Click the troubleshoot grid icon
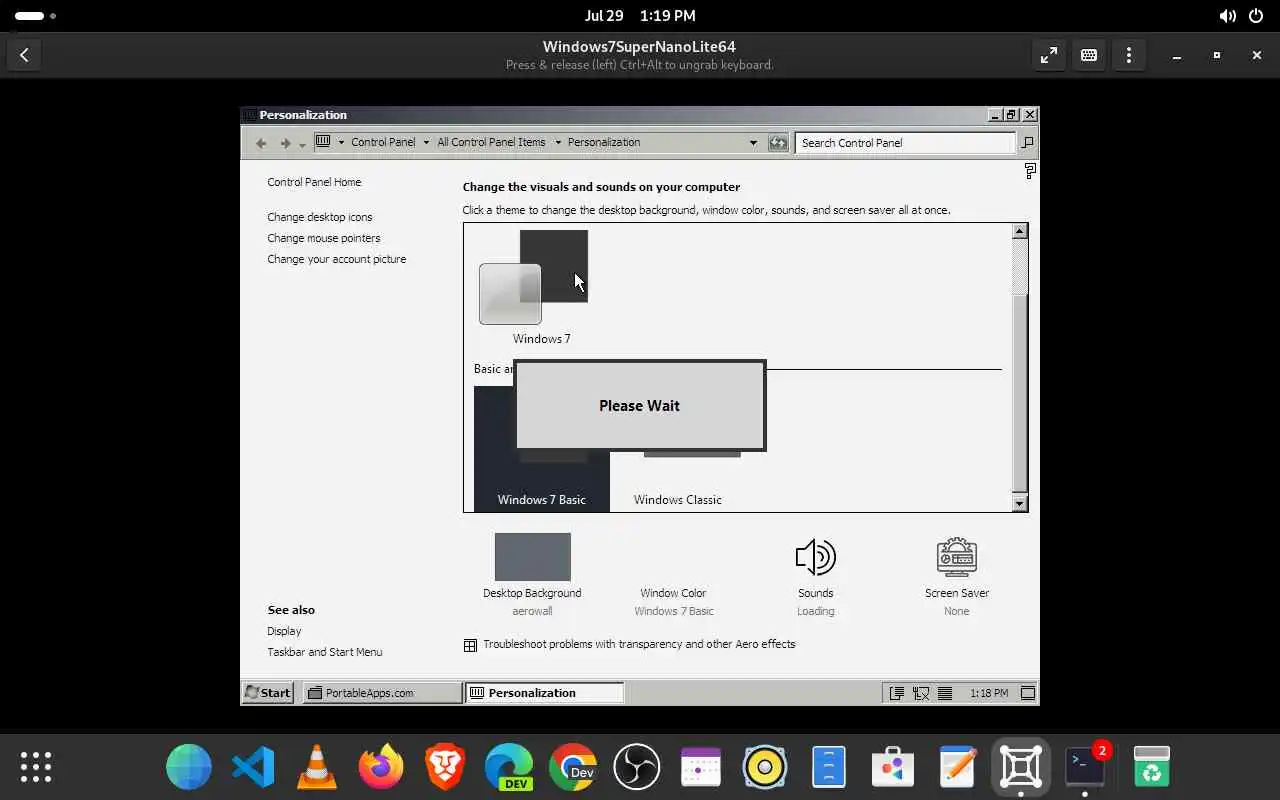This screenshot has height=800, width=1280. pos(470,645)
